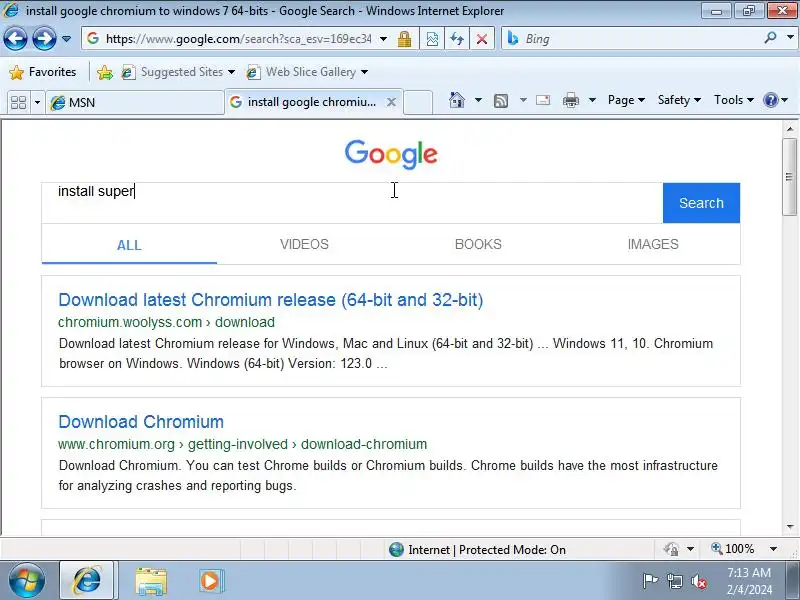Expand the Home dropdown arrow
Viewport: 800px width, 600px height.
(478, 100)
